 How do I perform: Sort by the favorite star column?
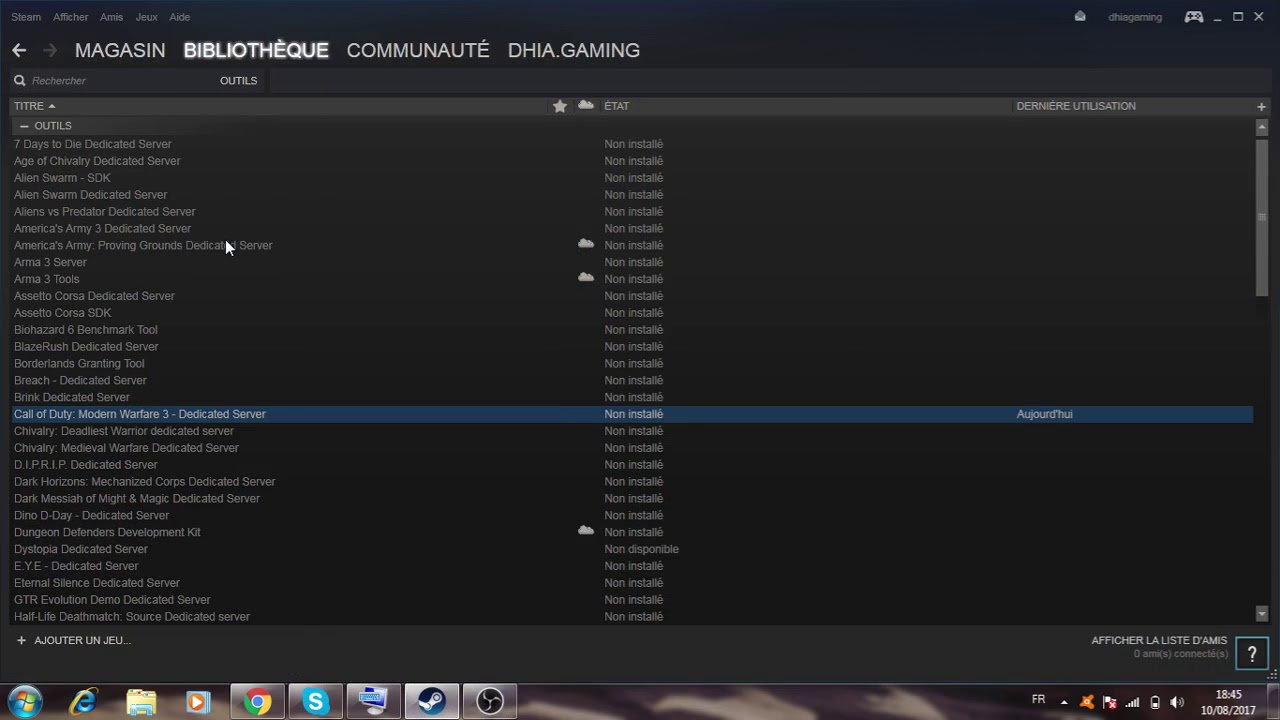coord(560,106)
